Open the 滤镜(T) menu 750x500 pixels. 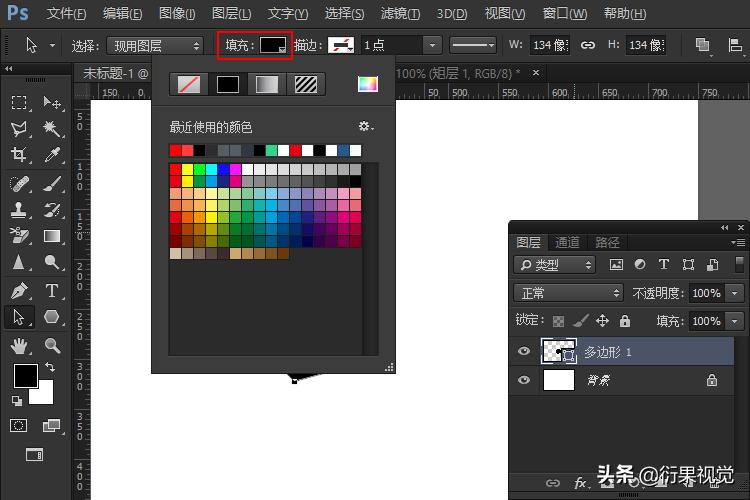point(401,14)
